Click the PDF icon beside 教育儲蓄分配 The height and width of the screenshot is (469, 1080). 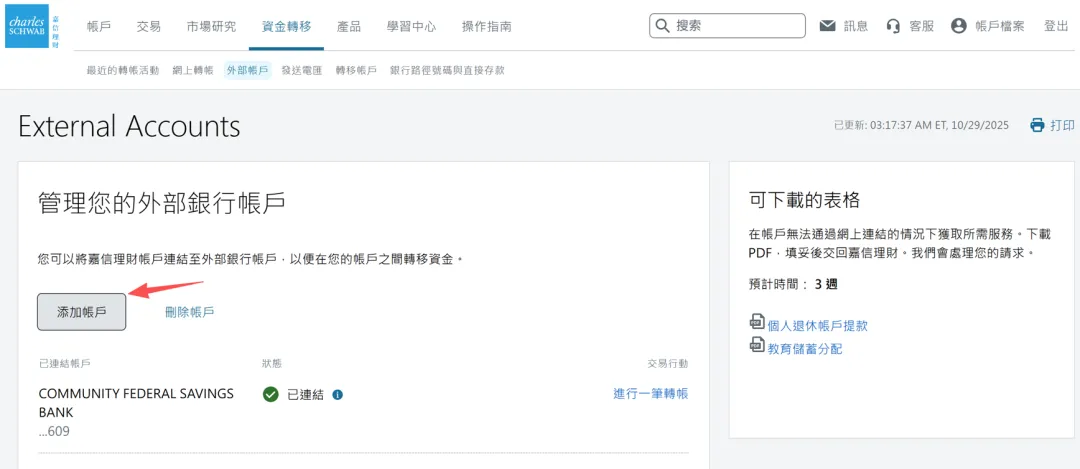click(757, 345)
